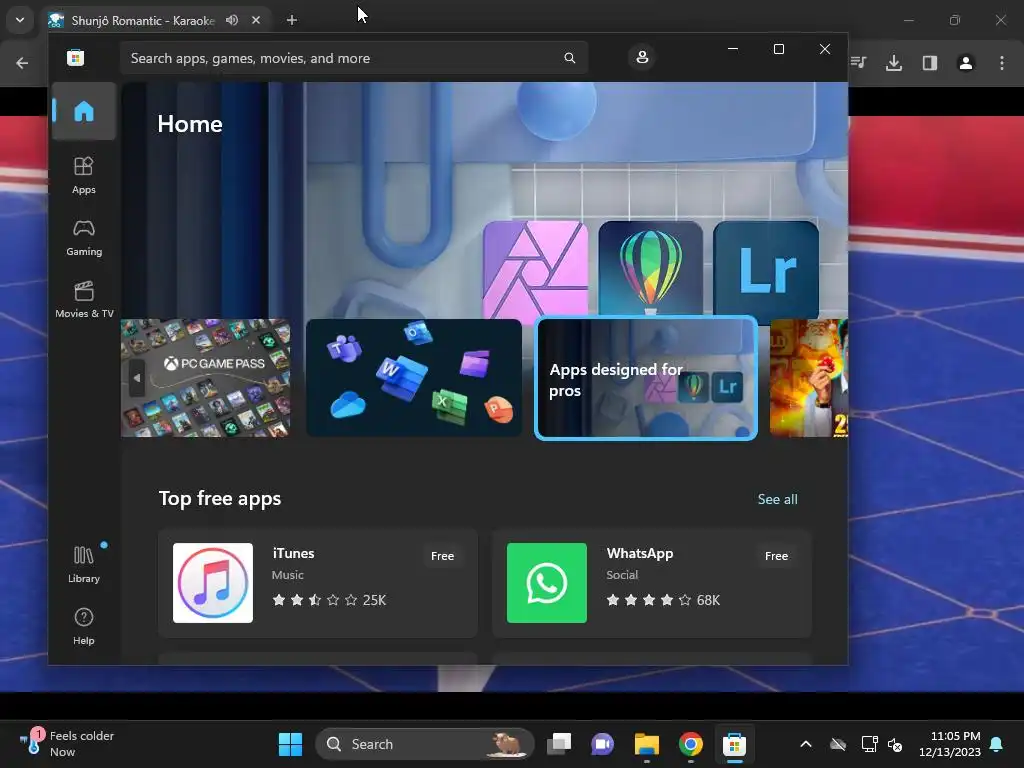Click the carousel previous arrow
This screenshot has width=1024, height=768.
(136, 377)
